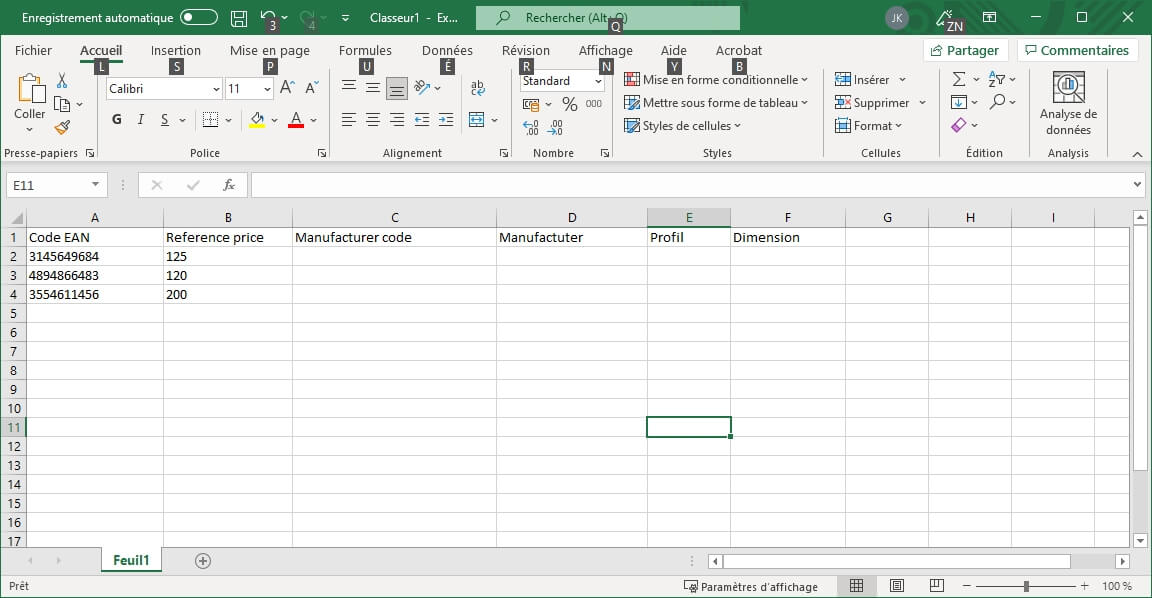Click the wrap text icon
The height and width of the screenshot is (598, 1152).
(478, 88)
